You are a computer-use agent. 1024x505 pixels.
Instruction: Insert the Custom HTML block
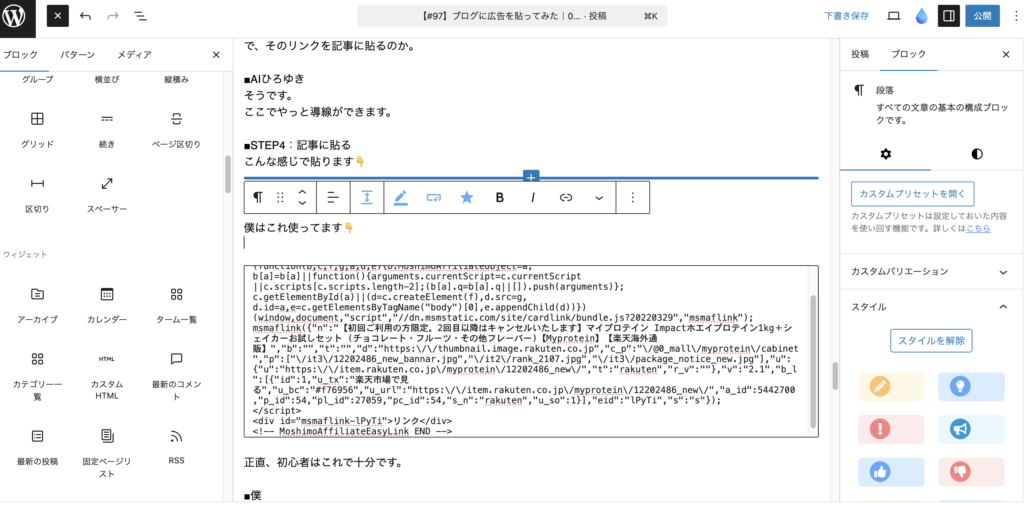pos(107,365)
